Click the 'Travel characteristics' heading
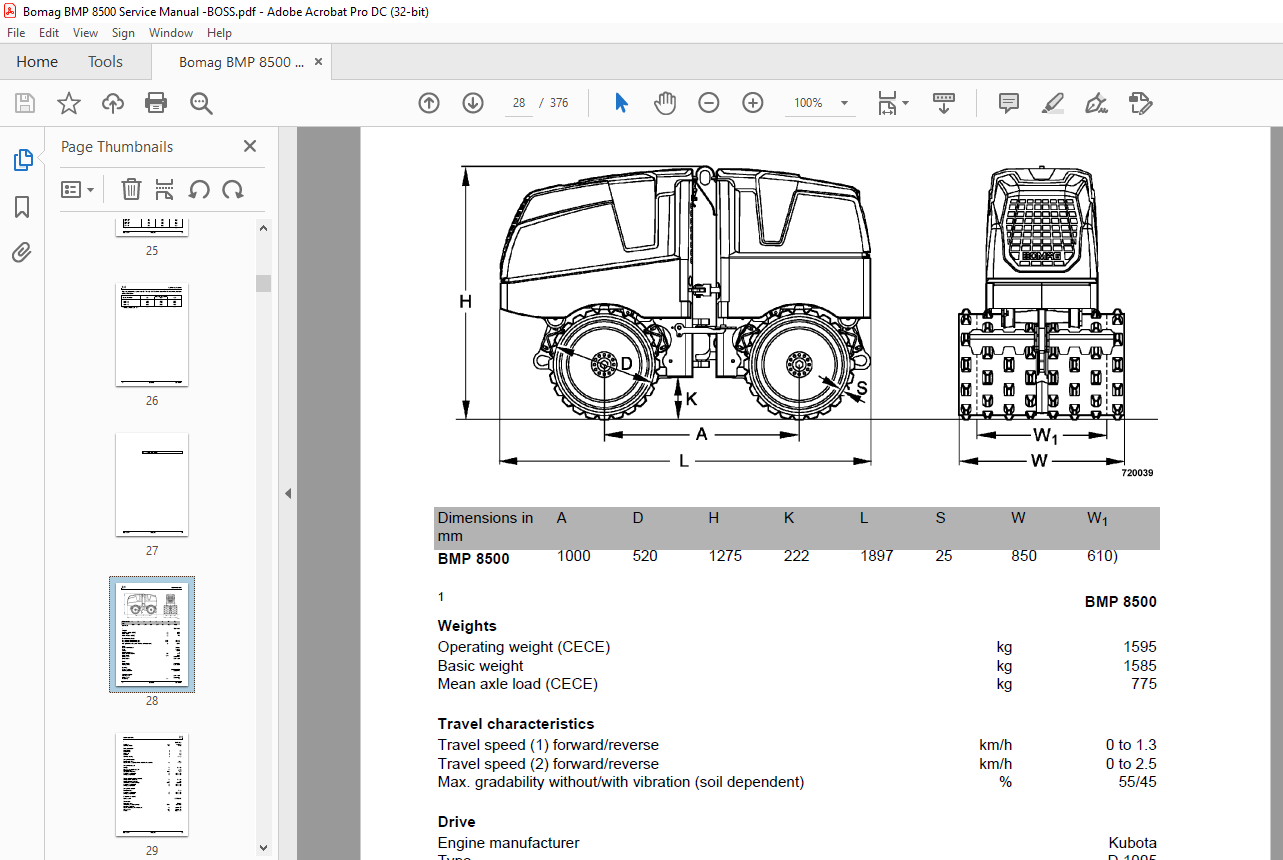1283x860 pixels. (x=516, y=724)
